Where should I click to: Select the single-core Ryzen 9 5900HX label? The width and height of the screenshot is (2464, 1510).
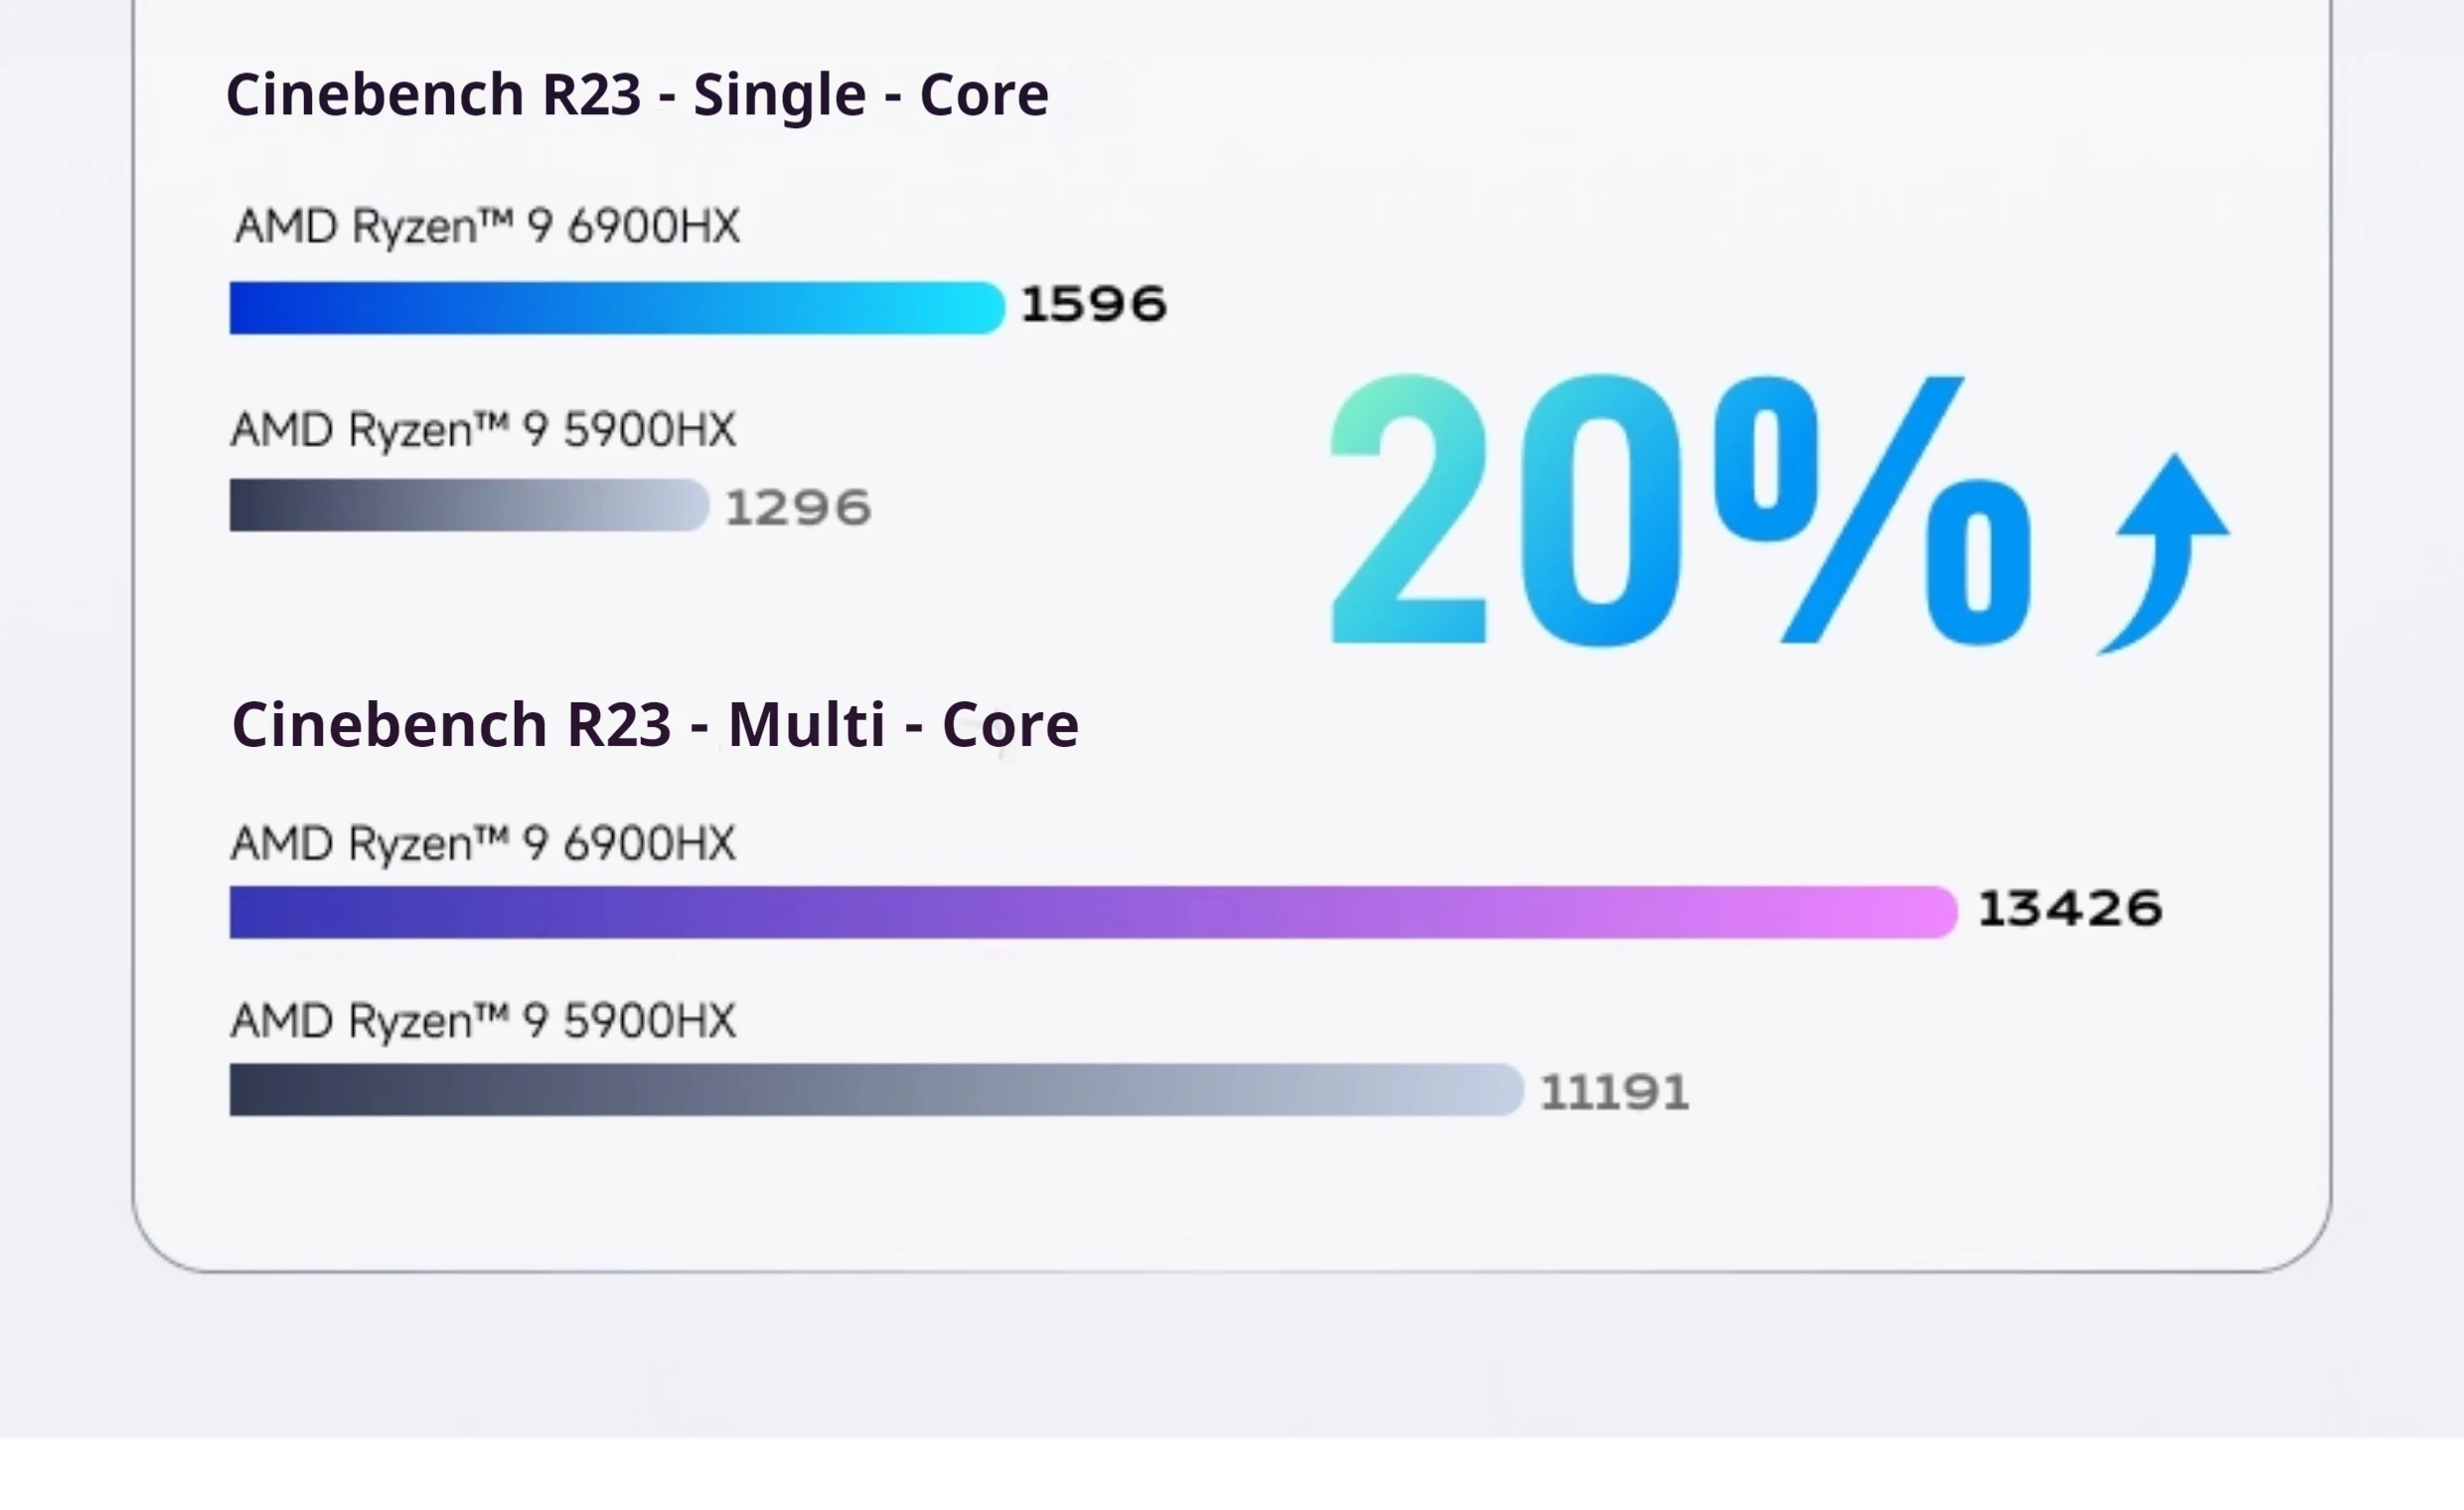[483, 430]
